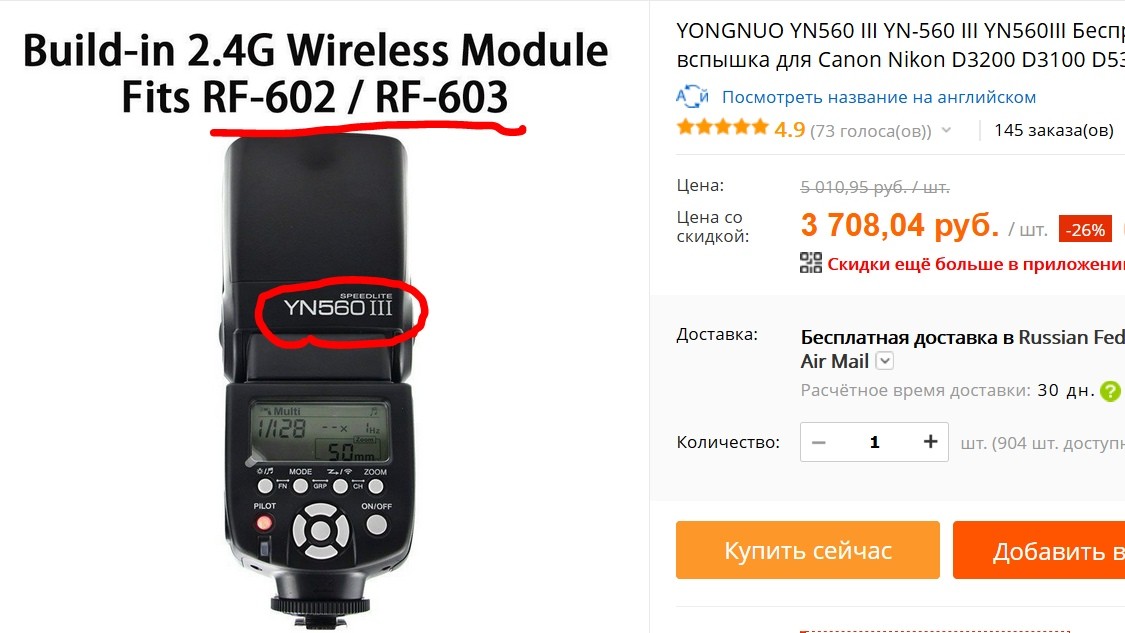
Task: Click the orange star rating icons
Action: pyautogui.click(x=722, y=128)
